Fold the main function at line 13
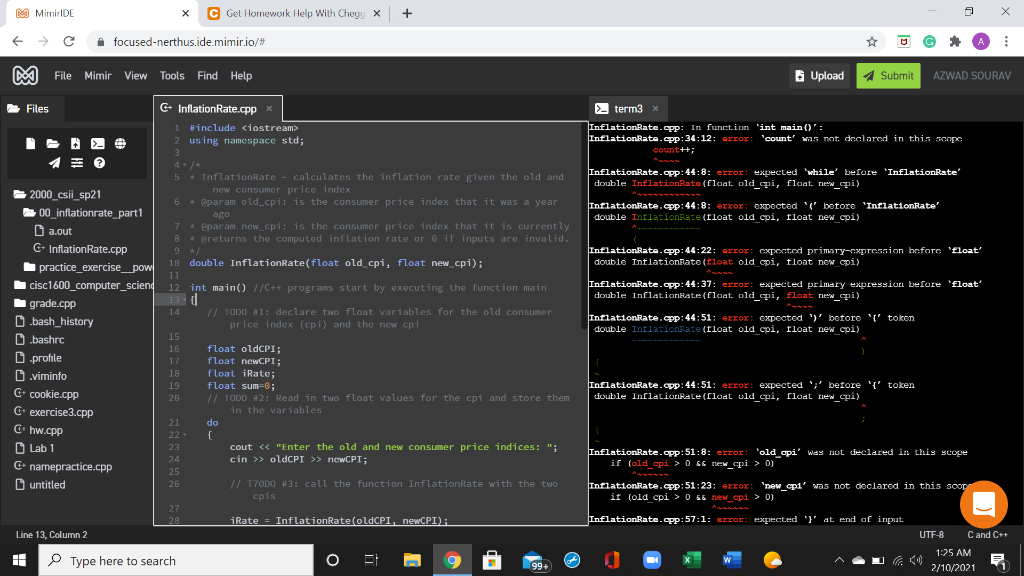Image resolution: width=1024 pixels, height=576 pixels. 183,300
